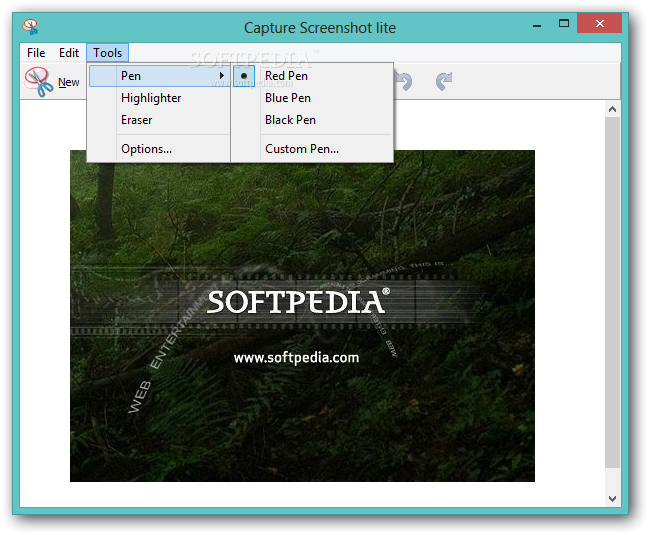Select Black Pen option
Image resolution: width=649 pixels, height=535 pixels.
(x=312, y=120)
